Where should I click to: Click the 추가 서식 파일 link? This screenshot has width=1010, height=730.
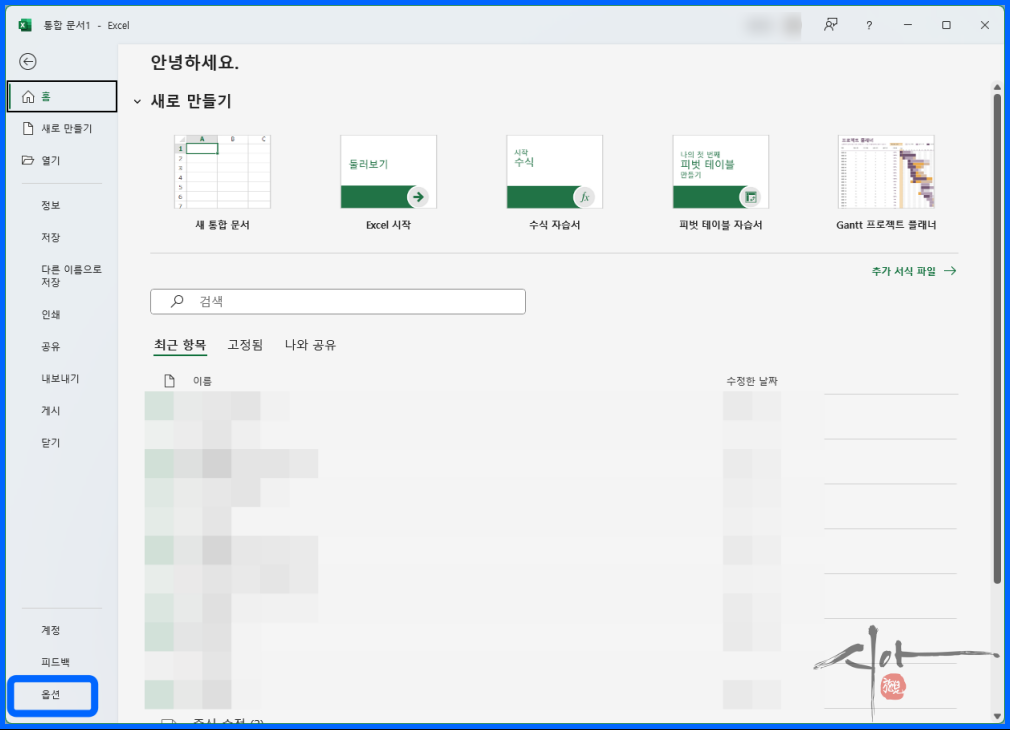coord(913,271)
